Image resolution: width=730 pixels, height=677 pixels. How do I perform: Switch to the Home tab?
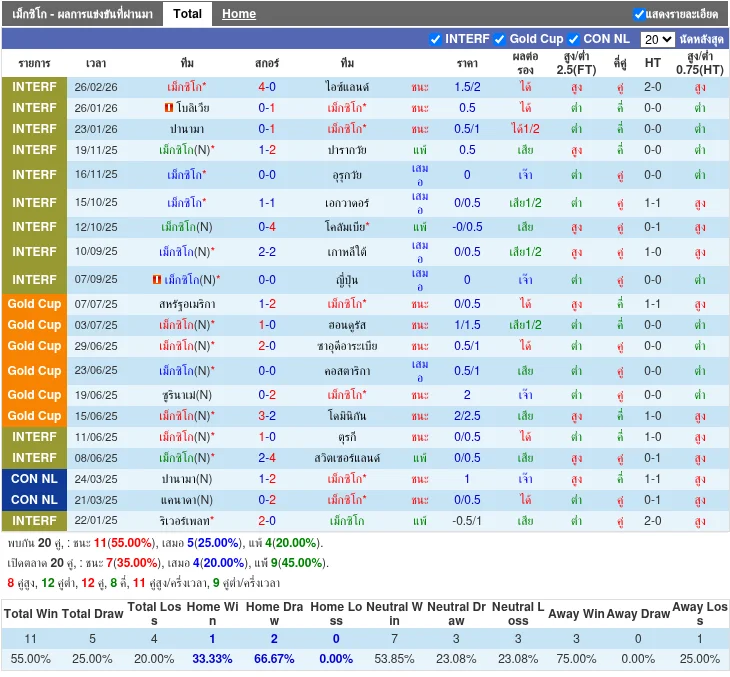point(239,14)
